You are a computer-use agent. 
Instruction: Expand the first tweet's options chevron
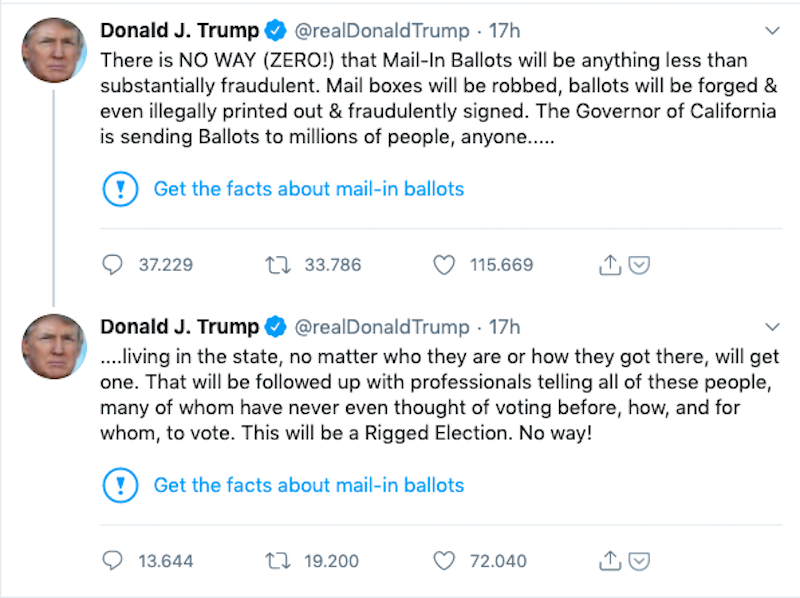coord(772,31)
